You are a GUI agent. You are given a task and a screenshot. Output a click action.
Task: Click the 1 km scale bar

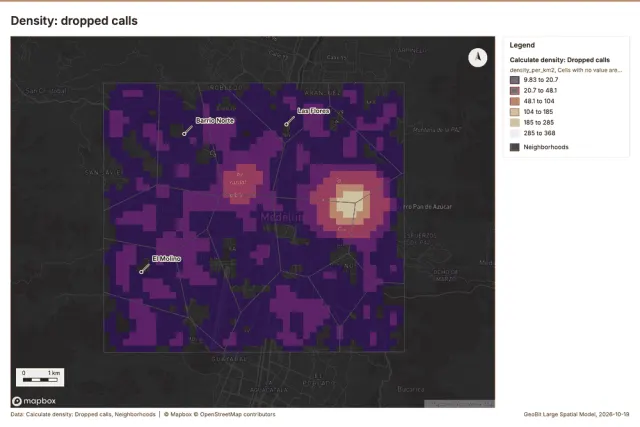(40, 377)
